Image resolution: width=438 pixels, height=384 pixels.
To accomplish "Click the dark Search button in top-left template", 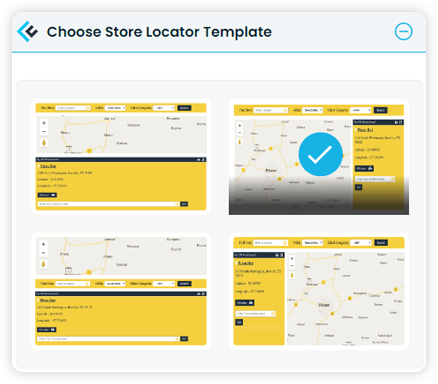I will pos(184,108).
